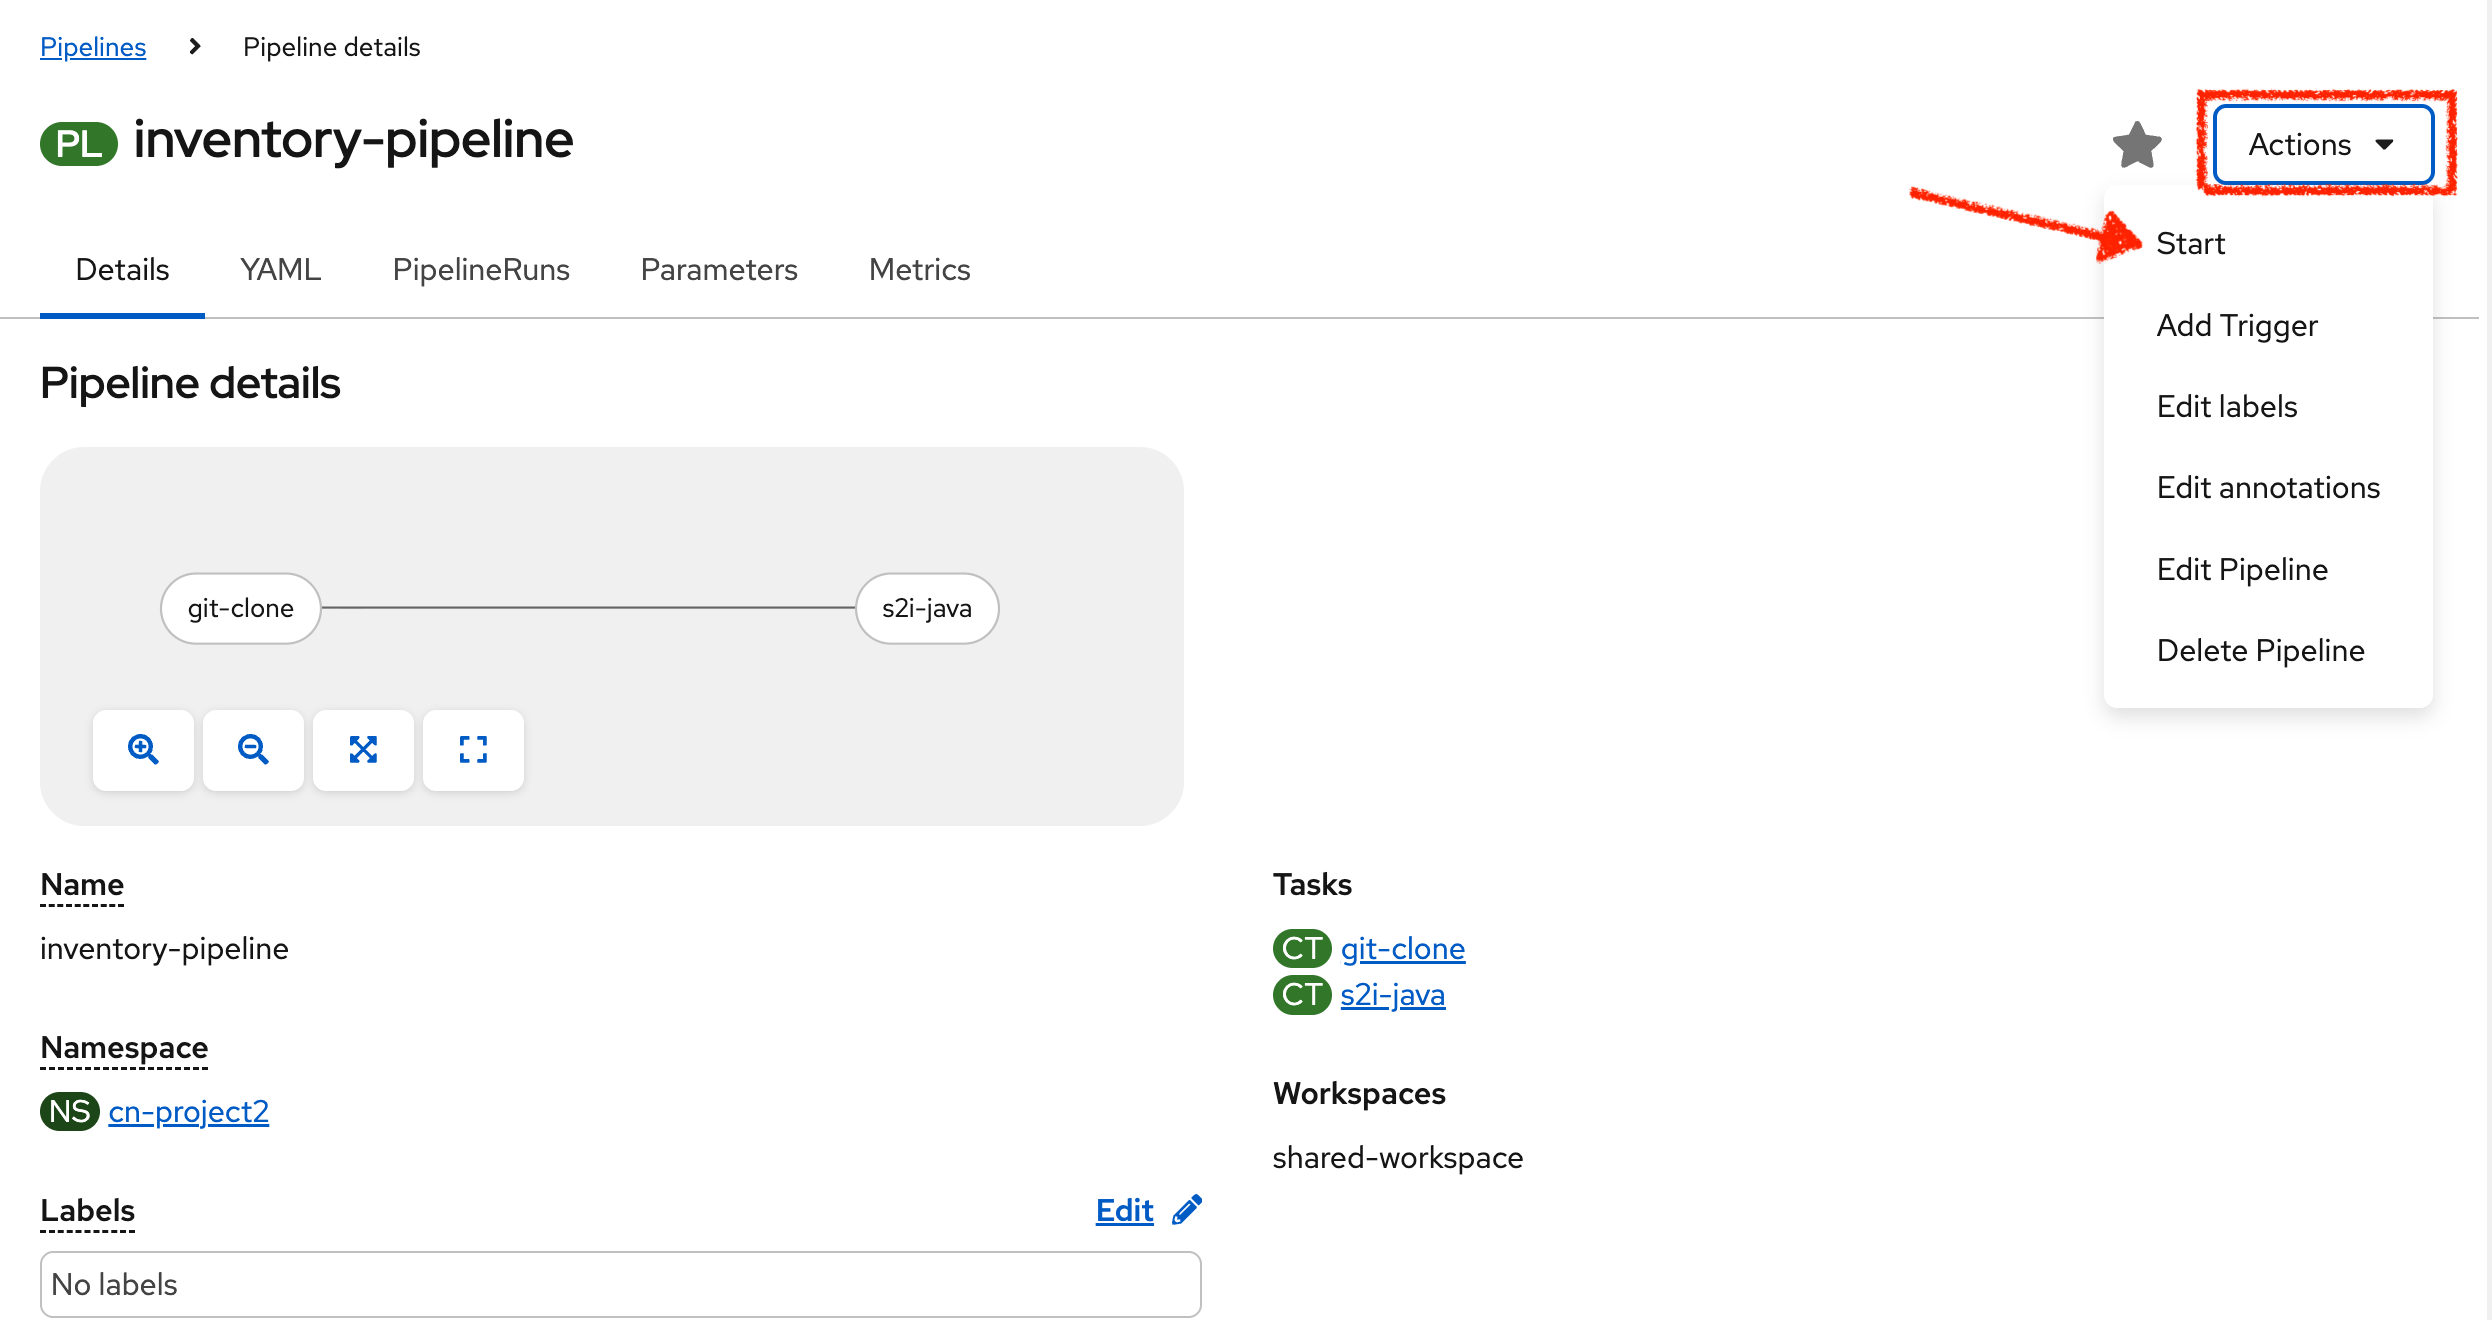Reset the pipeline graph view
Viewport: 2492px width, 1320px height.
click(x=473, y=749)
